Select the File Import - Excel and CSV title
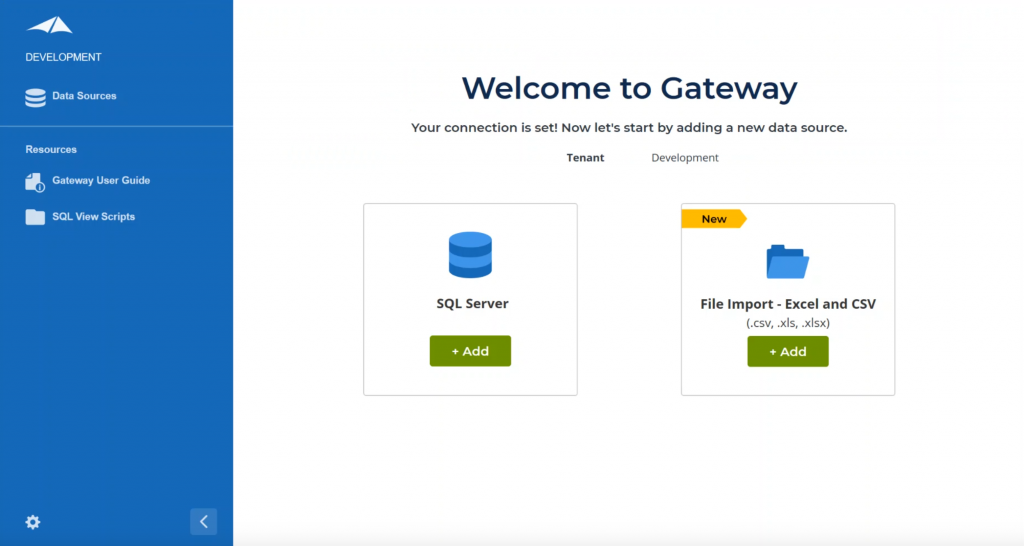The image size is (1024, 546). tap(787, 304)
